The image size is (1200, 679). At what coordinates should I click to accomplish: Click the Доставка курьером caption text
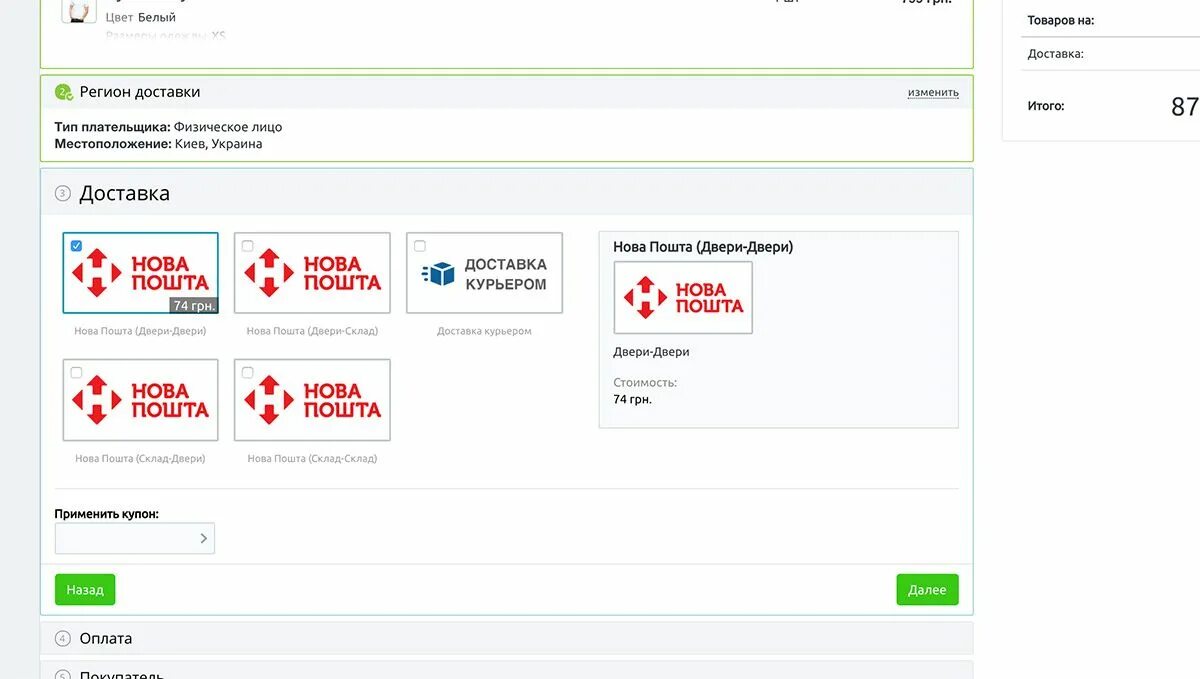[484, 331]
